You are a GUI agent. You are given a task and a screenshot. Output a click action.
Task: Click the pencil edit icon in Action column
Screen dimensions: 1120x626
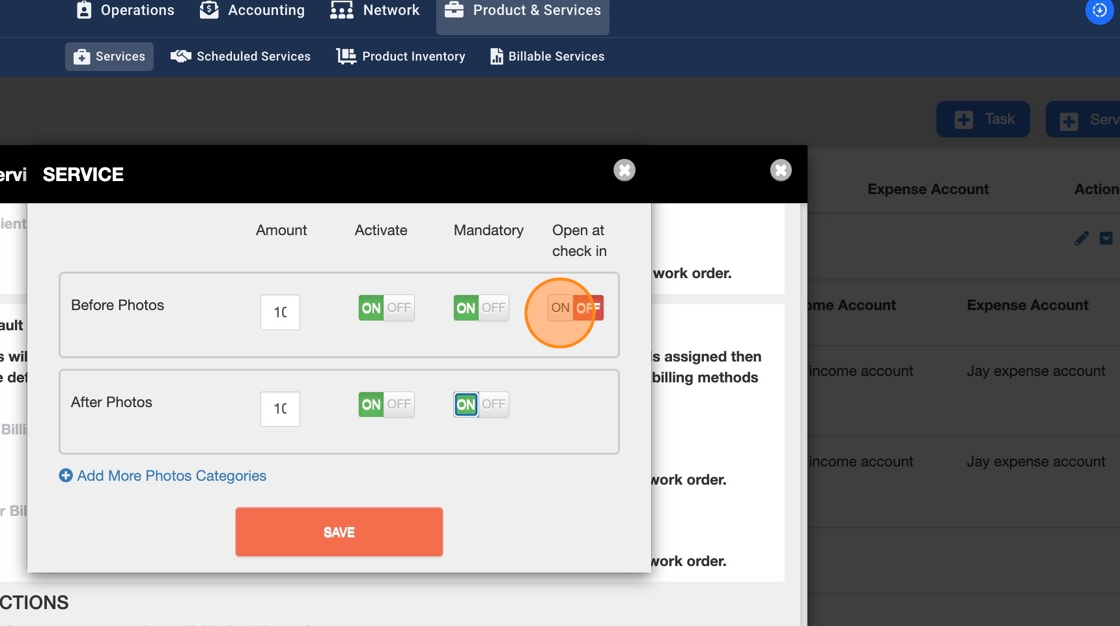click(1082, 239)
